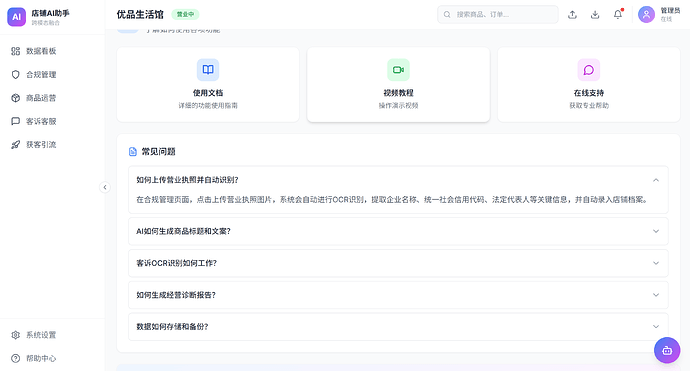The image size is (690, 371).
Task: Collapse the 如何上传营业执照 FAQ chevron
Action: pos(656,180)
